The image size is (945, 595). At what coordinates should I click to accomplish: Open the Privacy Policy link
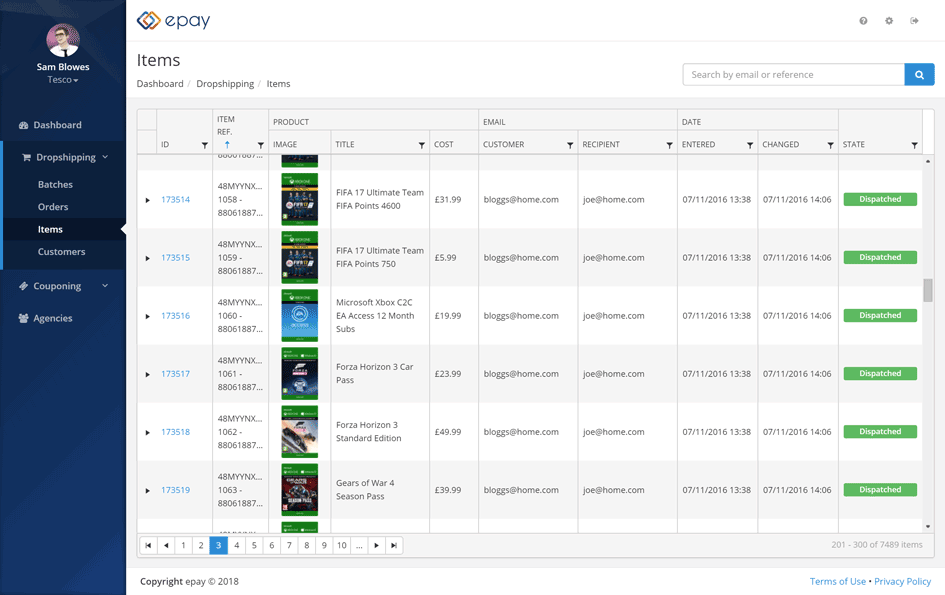pyautogui.click(x=902, y=581)
